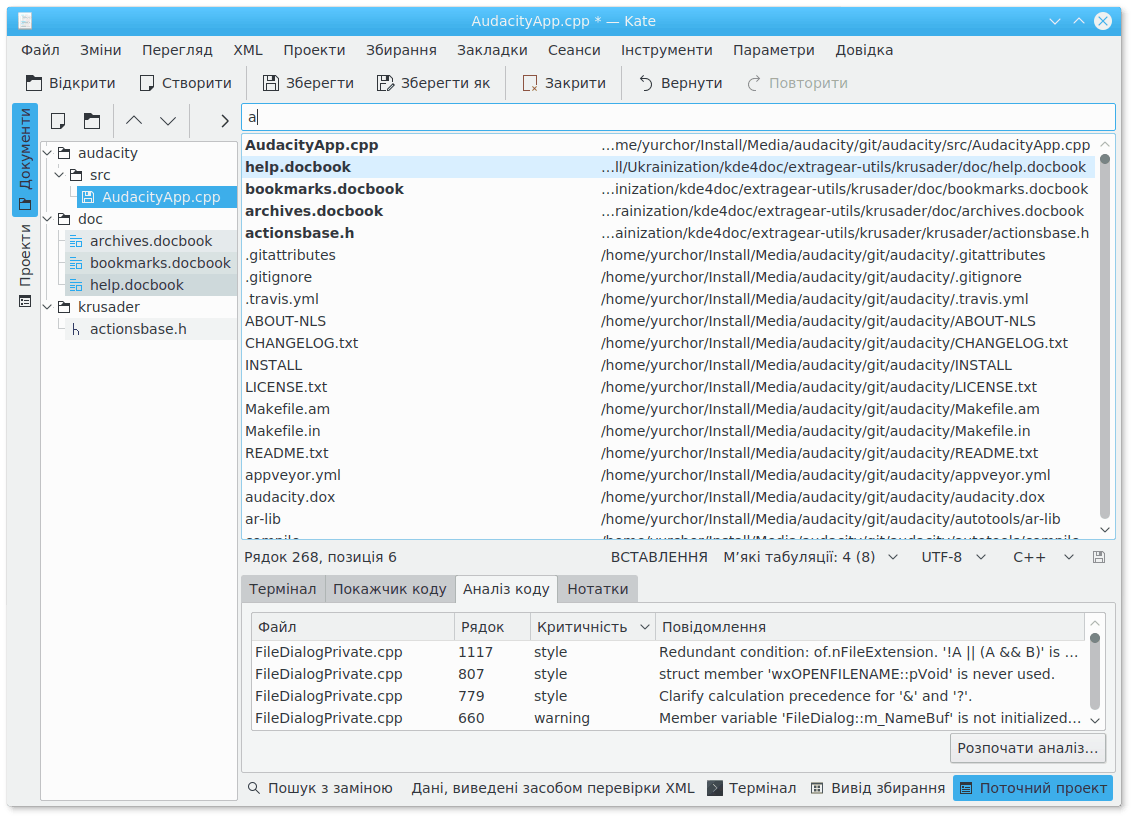The image size is (1134, 819).
Task: Open the Закладки menu
Action: click(x=492, y=50)
